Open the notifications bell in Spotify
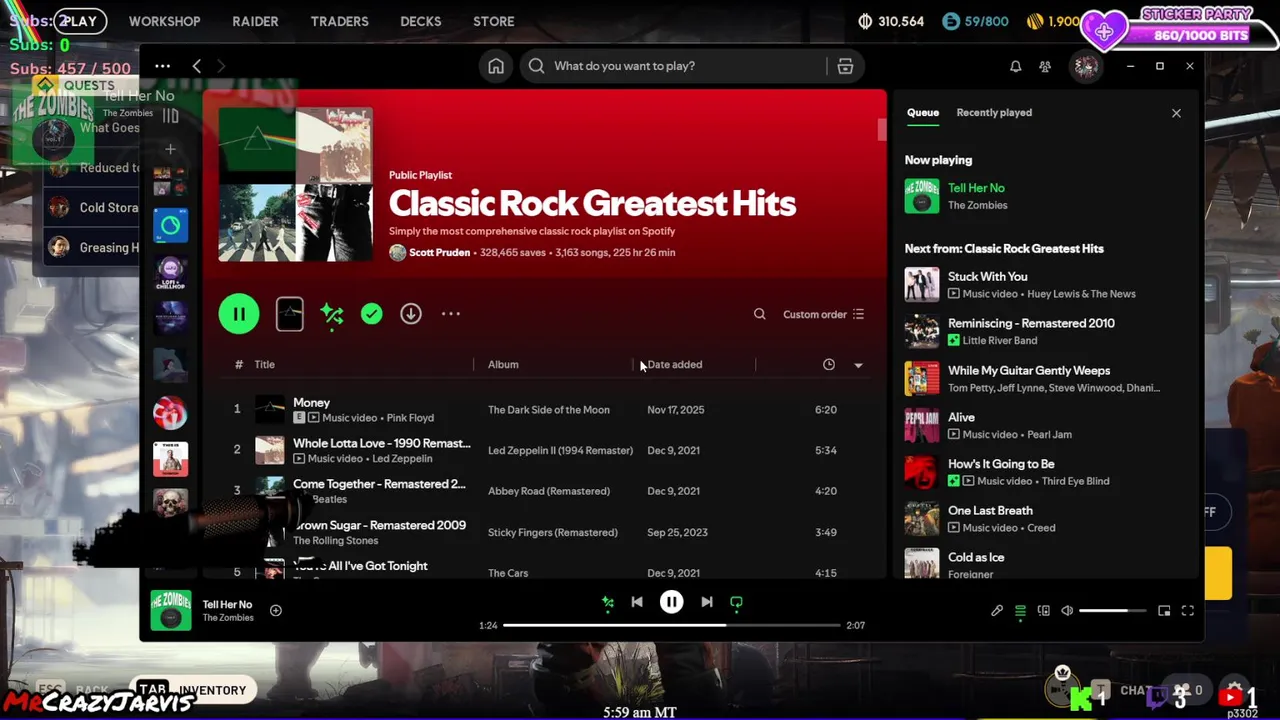The width and height of the screenshot is (1280, 720). pyautogui.click(x=1015, y=66)
